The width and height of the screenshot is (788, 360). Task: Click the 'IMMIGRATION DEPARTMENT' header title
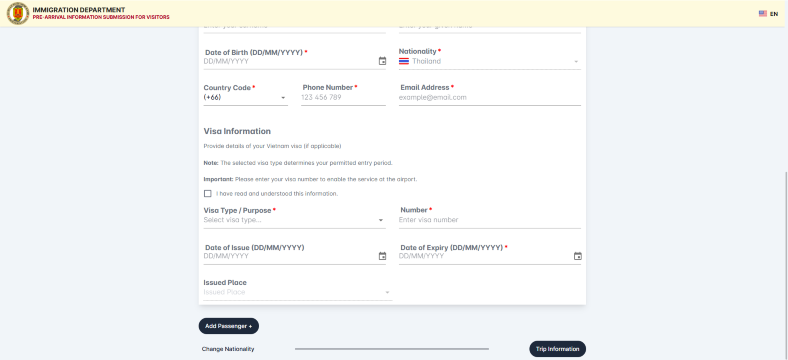tap(79, 10)
